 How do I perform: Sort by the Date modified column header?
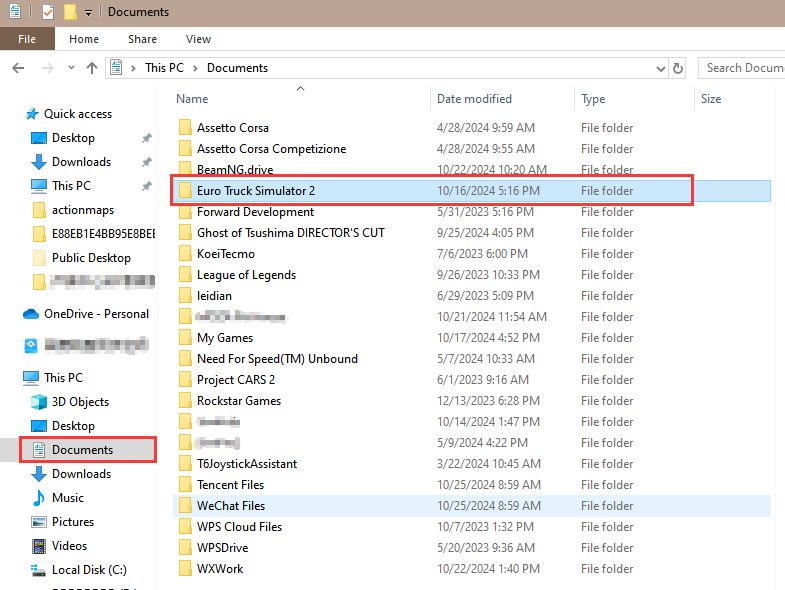click(x=474, y=99)
